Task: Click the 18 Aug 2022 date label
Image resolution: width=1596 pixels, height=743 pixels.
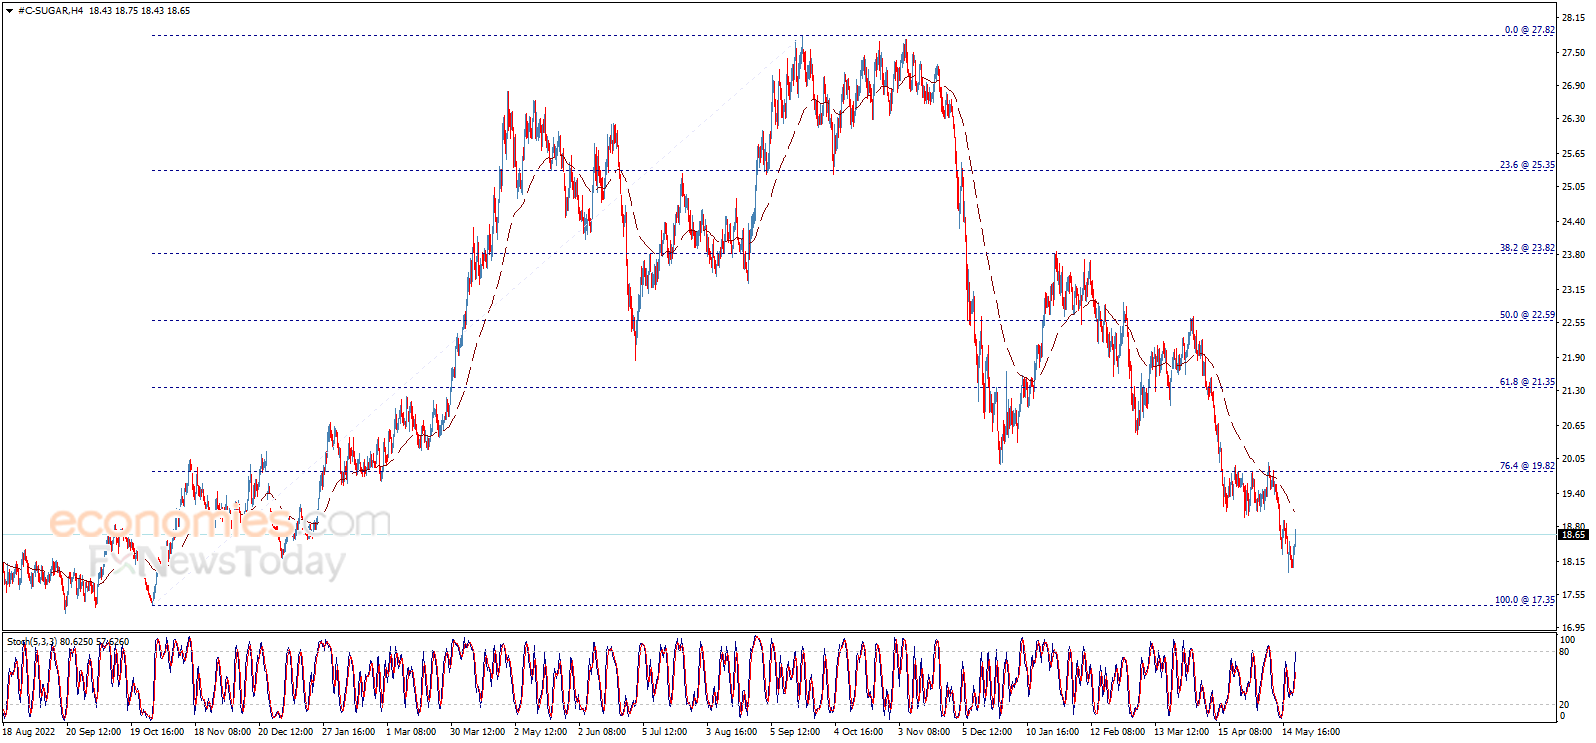Action: tap(29, 731)
